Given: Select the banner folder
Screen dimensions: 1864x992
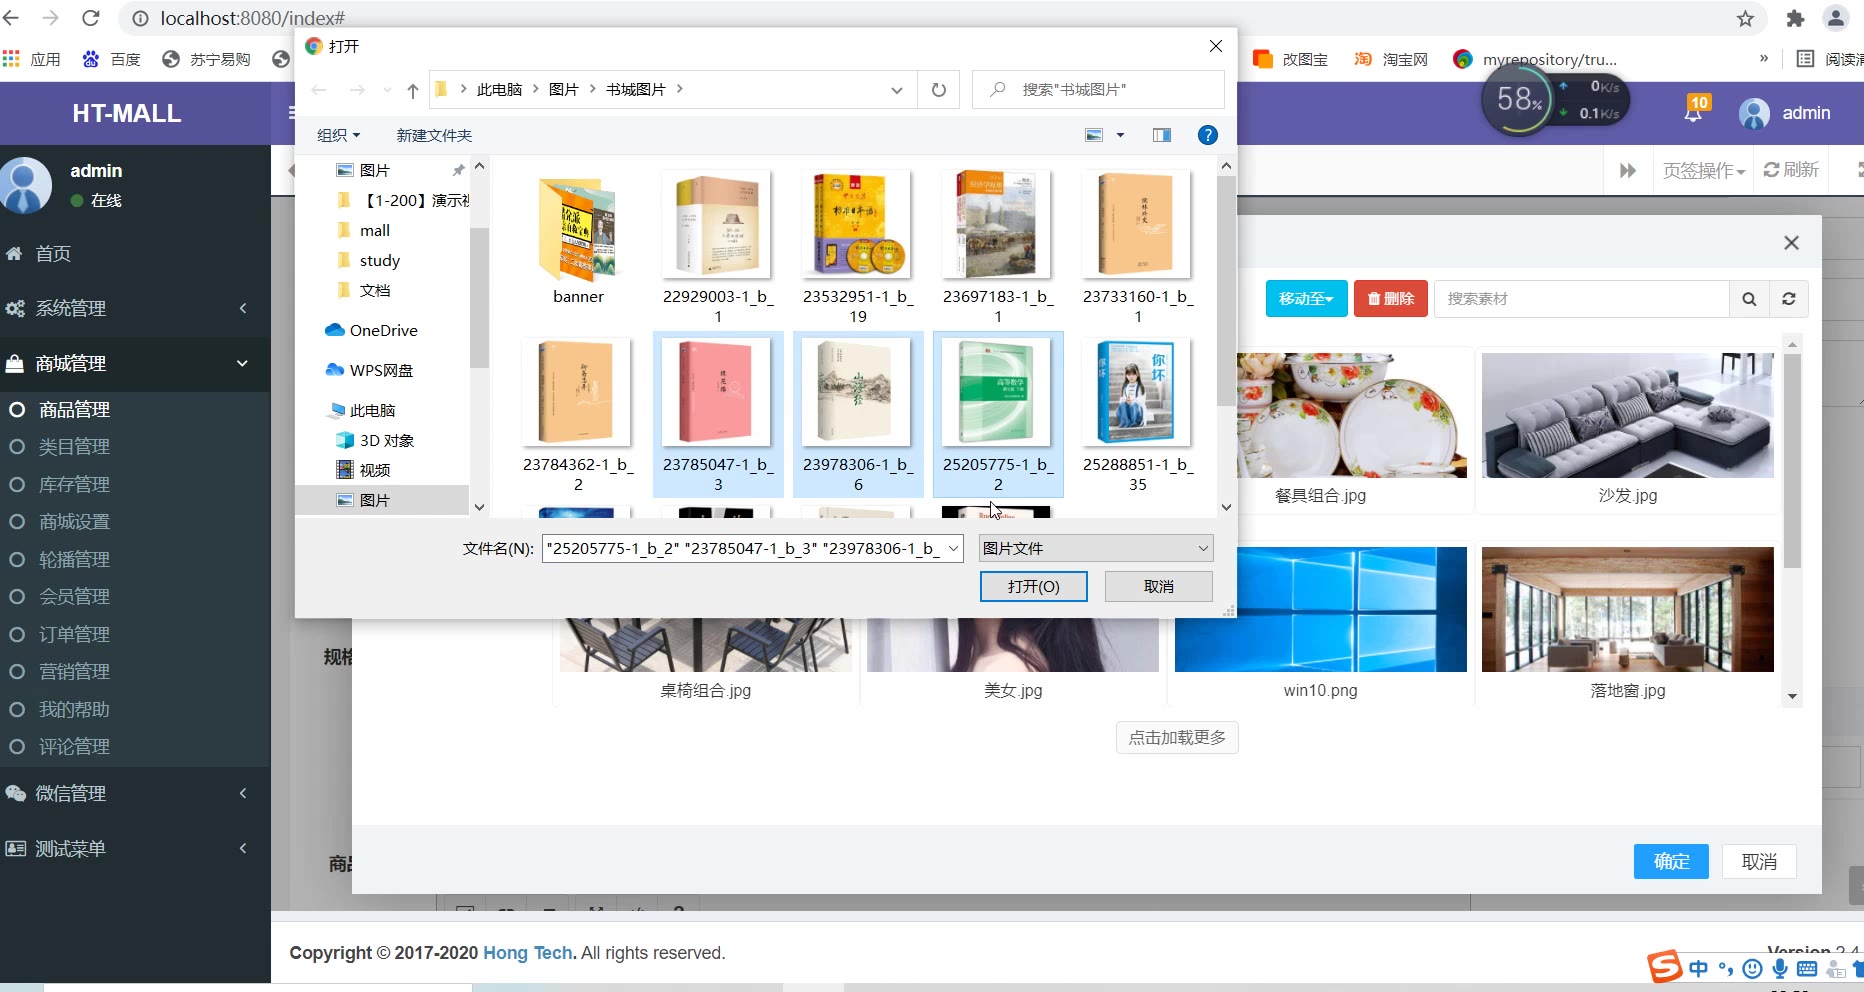Looking at the screenshot, I should 578,240.
